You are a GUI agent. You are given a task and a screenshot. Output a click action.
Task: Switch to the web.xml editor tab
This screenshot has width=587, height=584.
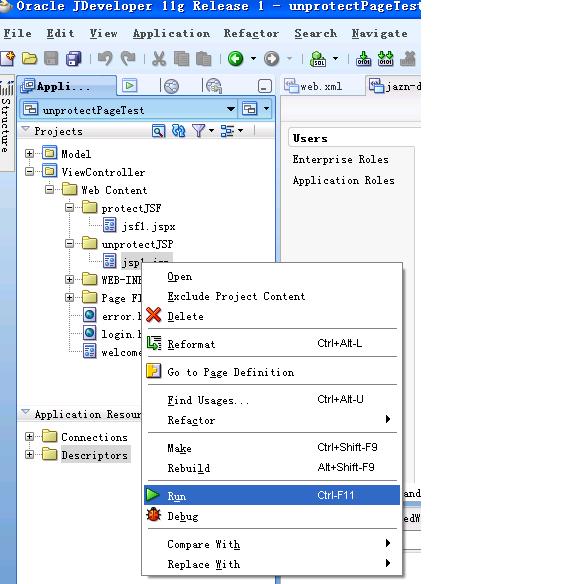tap(321, 86)
